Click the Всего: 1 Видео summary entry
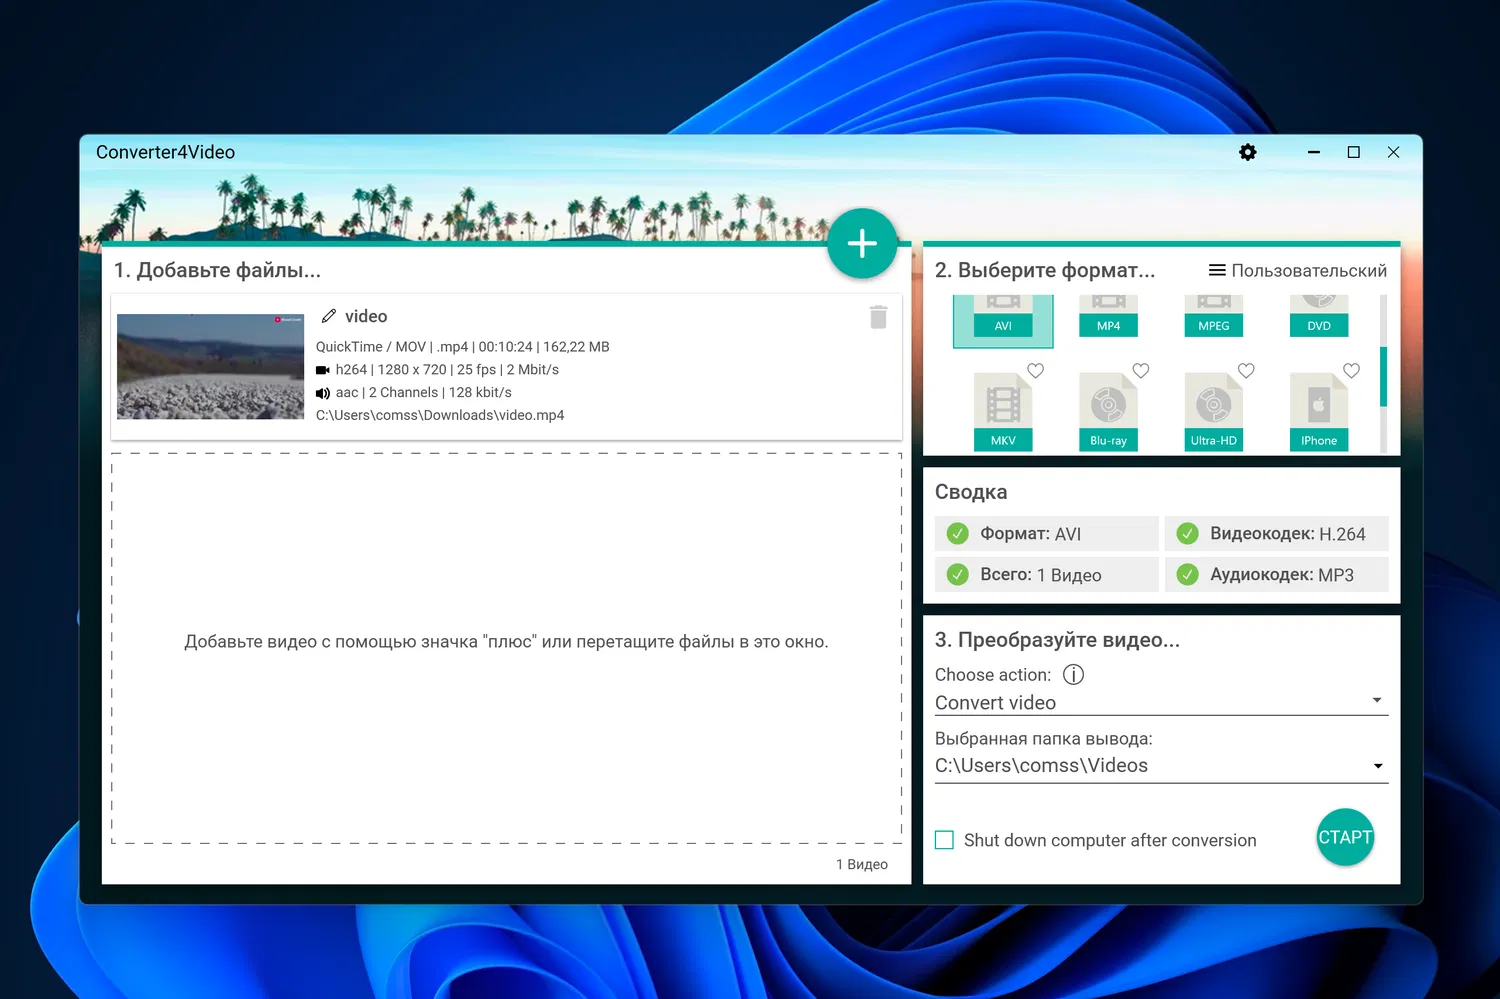The height and width of the screenshot is (999, 1500). coord(1046,575)
